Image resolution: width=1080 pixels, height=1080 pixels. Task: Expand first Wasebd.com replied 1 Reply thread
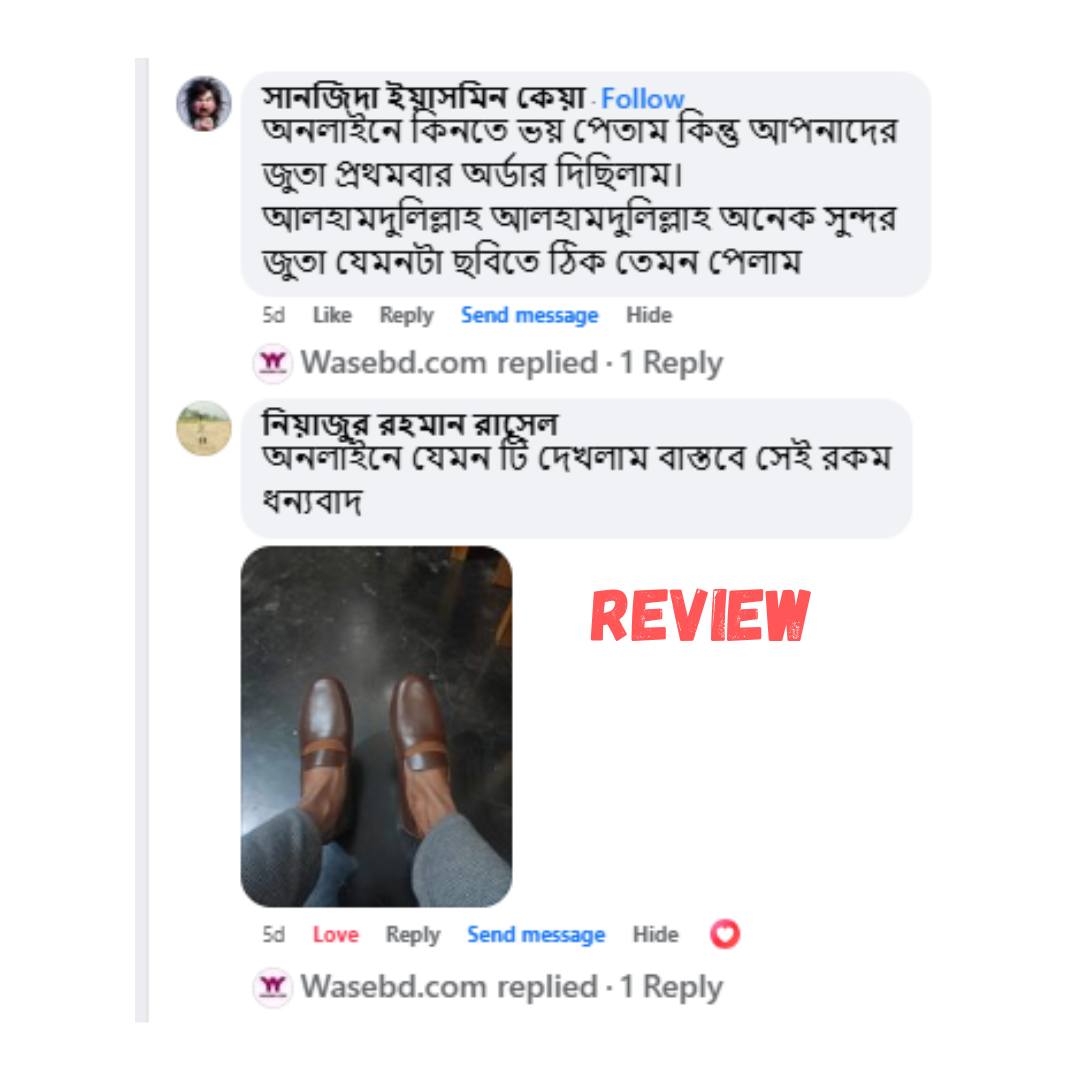pos(512,363)
